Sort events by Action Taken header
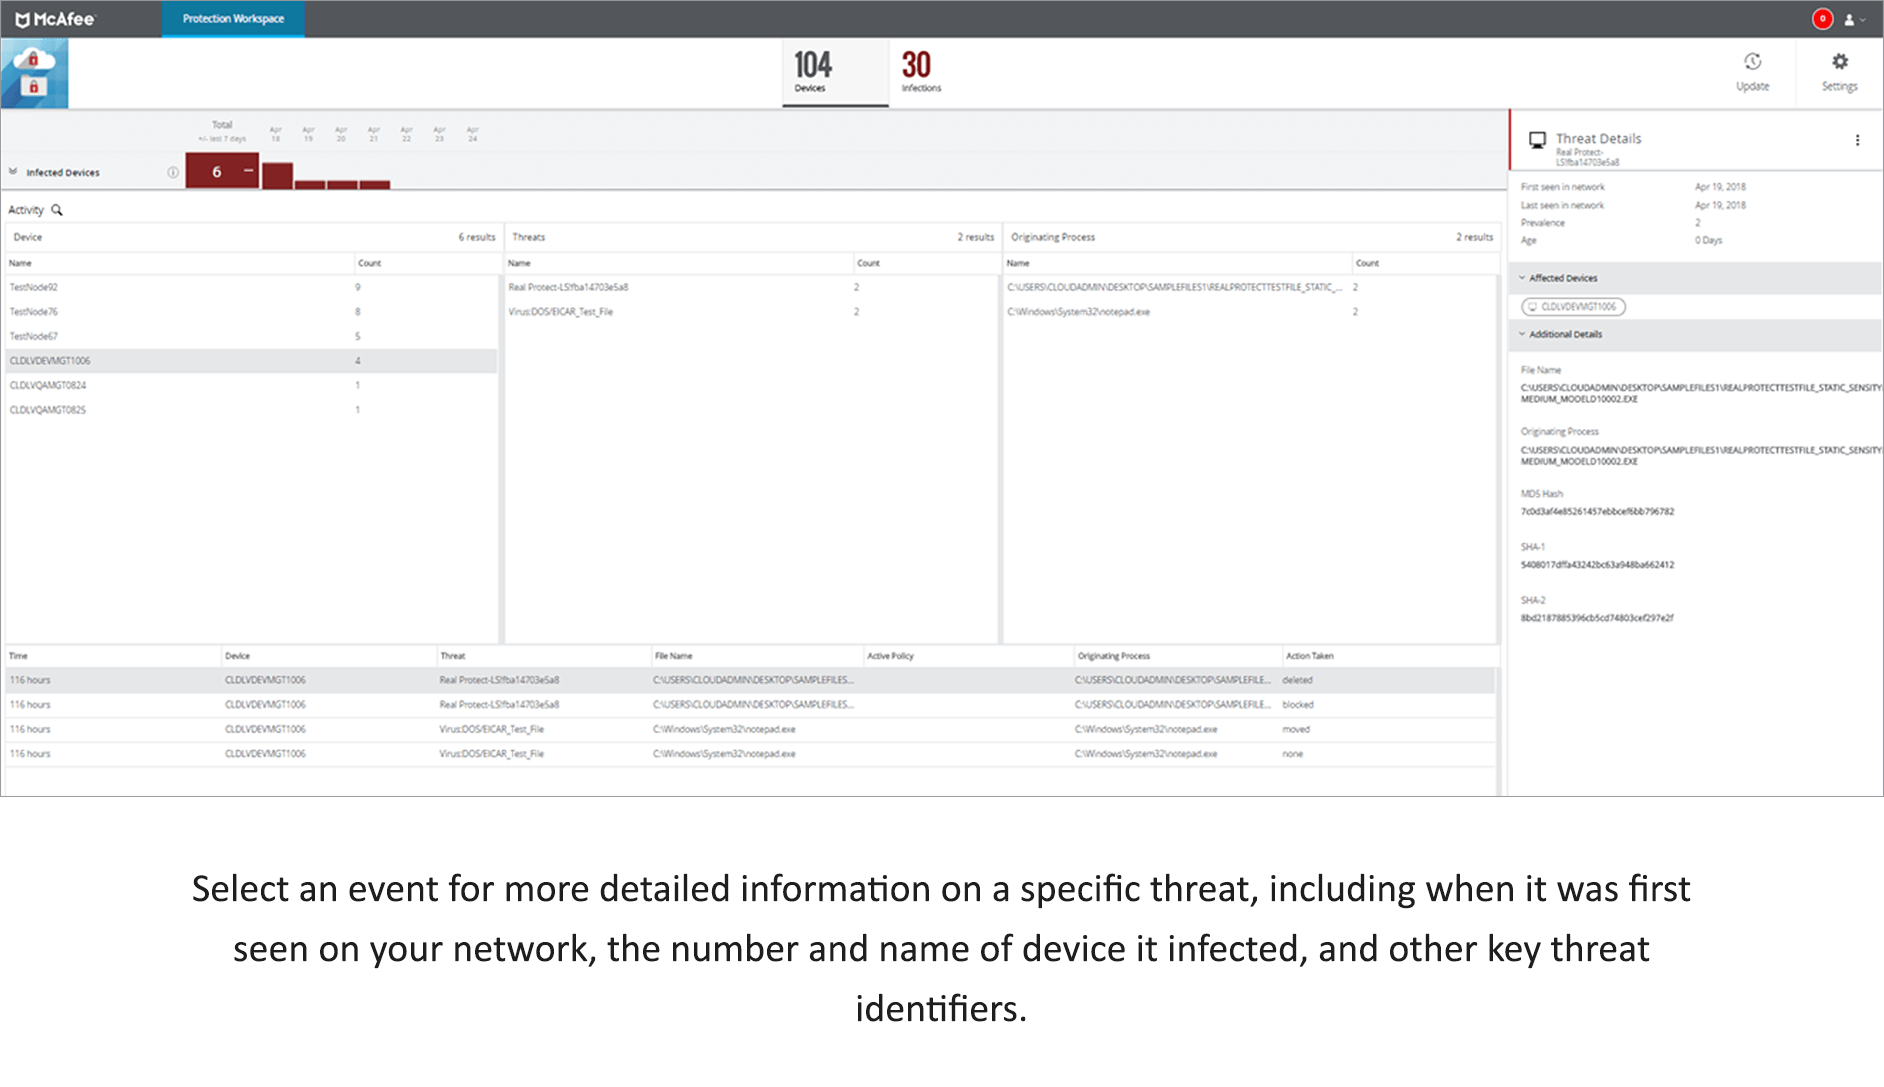This screenshot has width=1884, height=1087. point(1309,656)
